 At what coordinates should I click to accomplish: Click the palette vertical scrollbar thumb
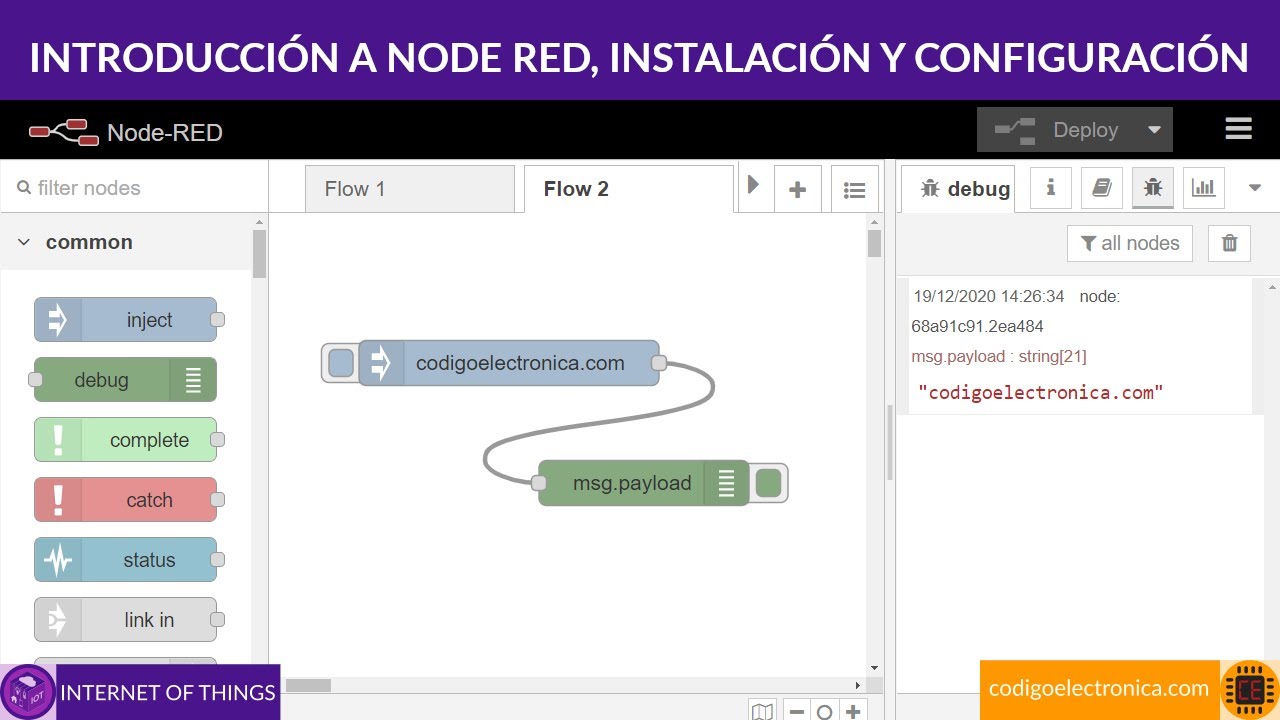coord(259,254)
